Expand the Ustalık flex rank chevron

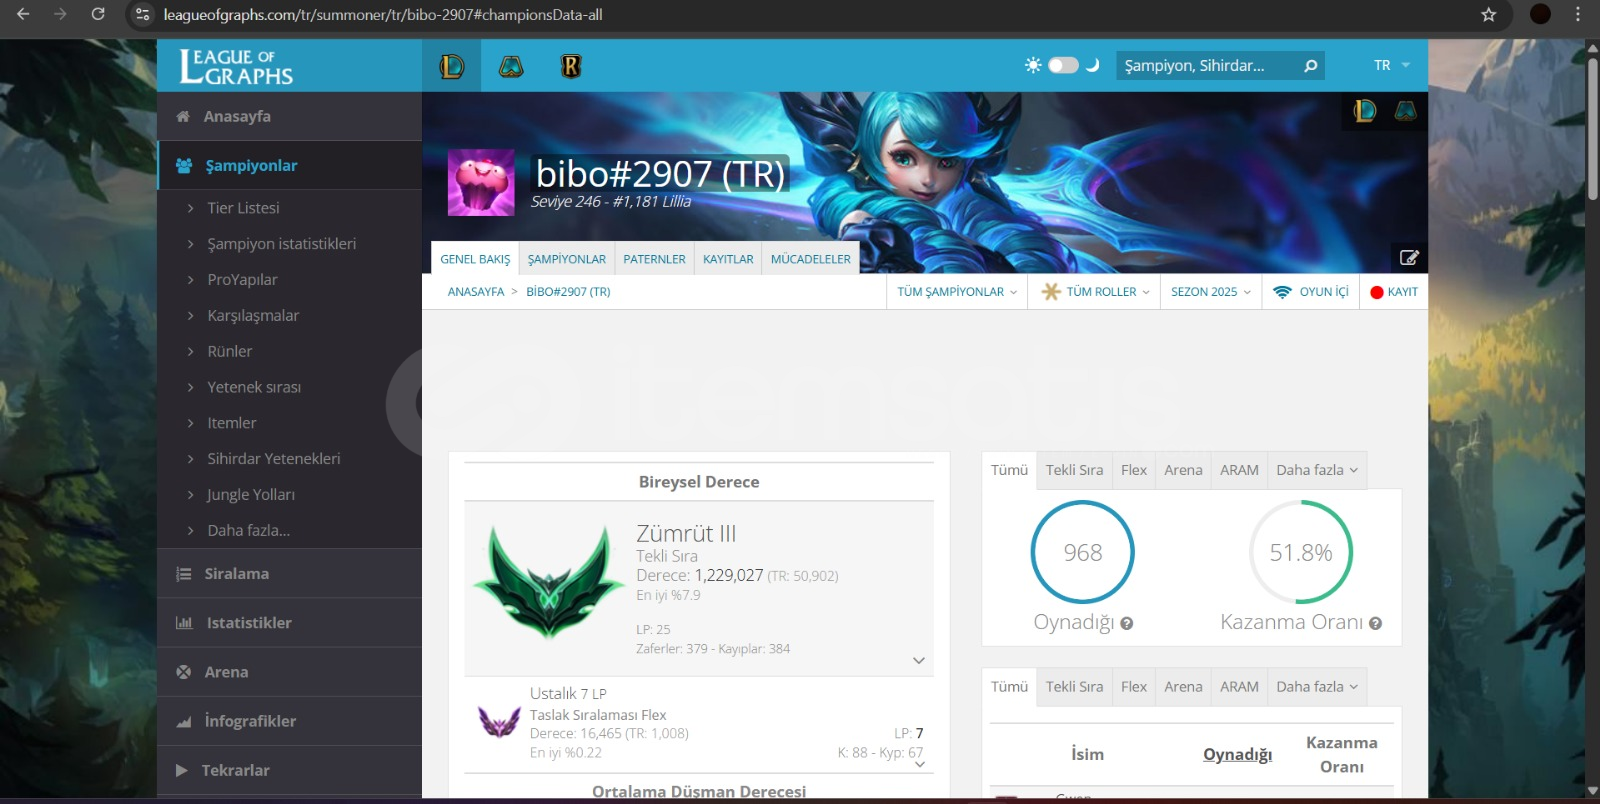coord(919,764)
